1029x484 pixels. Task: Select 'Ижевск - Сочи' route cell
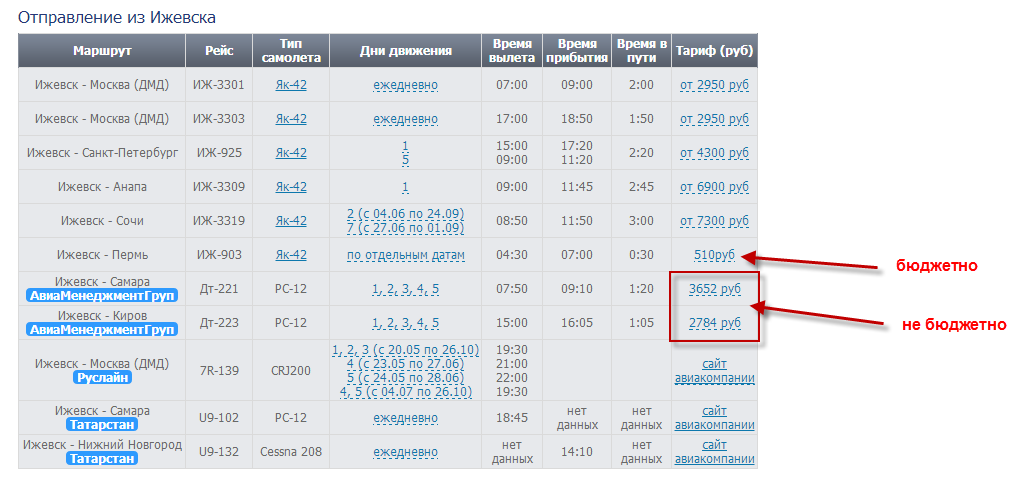[102, 221]
